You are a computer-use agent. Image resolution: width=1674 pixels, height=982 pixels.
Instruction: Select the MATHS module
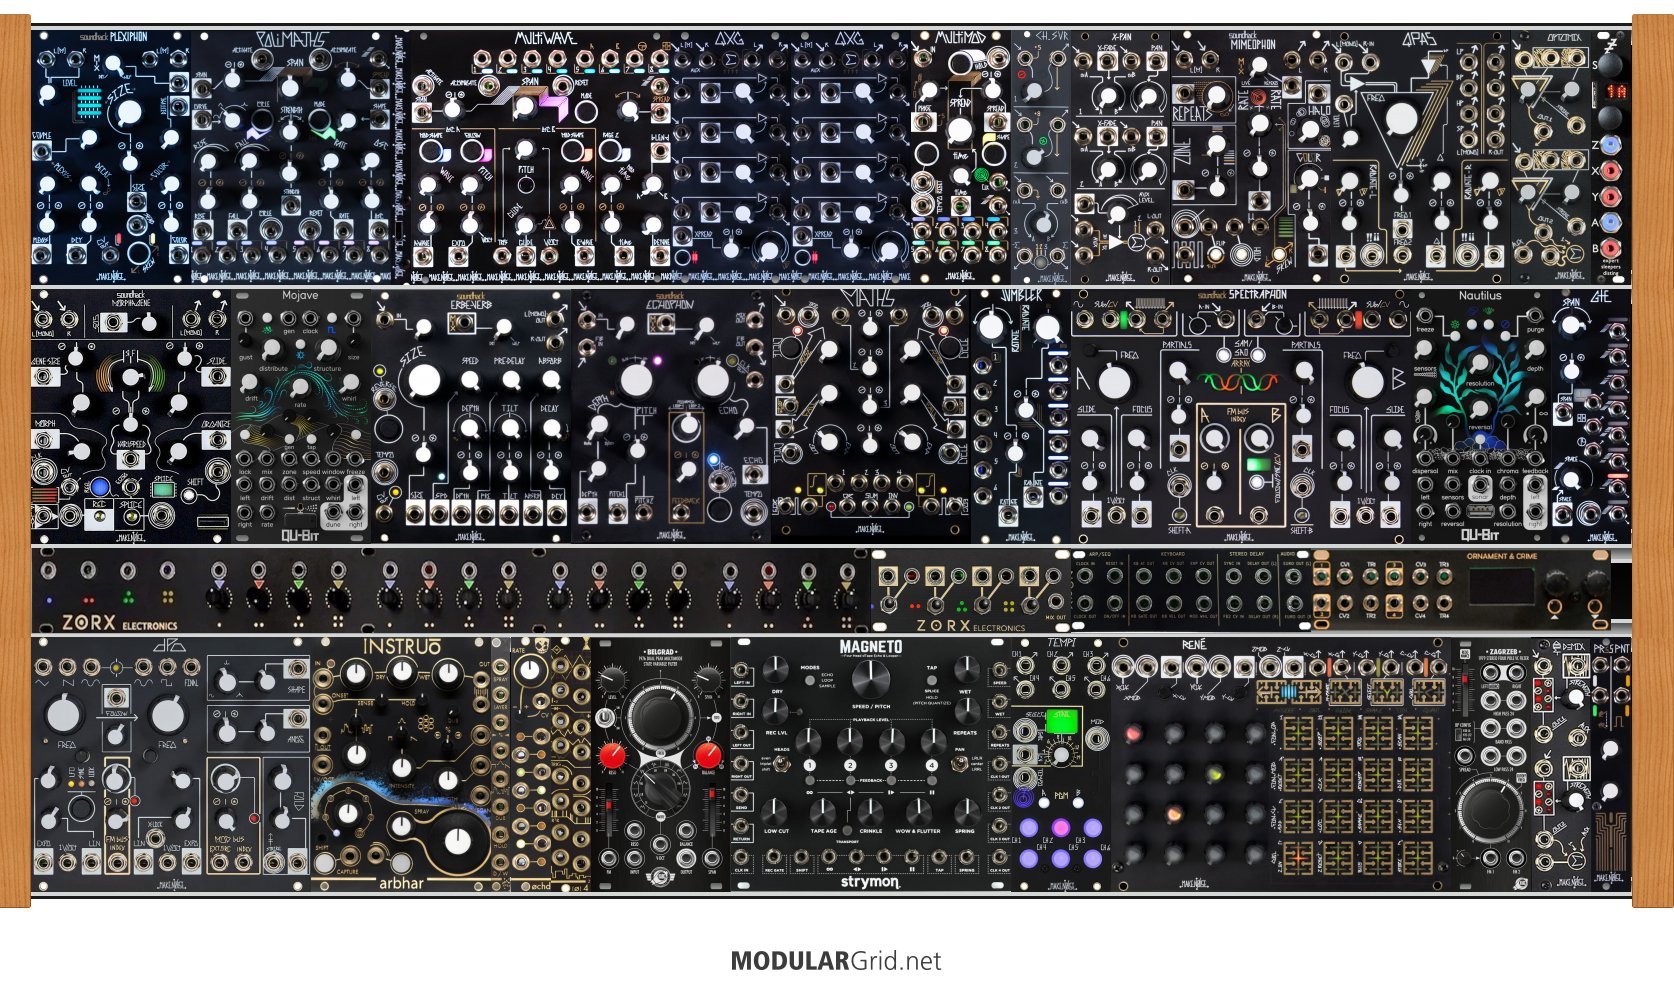(x=871, y=416)
